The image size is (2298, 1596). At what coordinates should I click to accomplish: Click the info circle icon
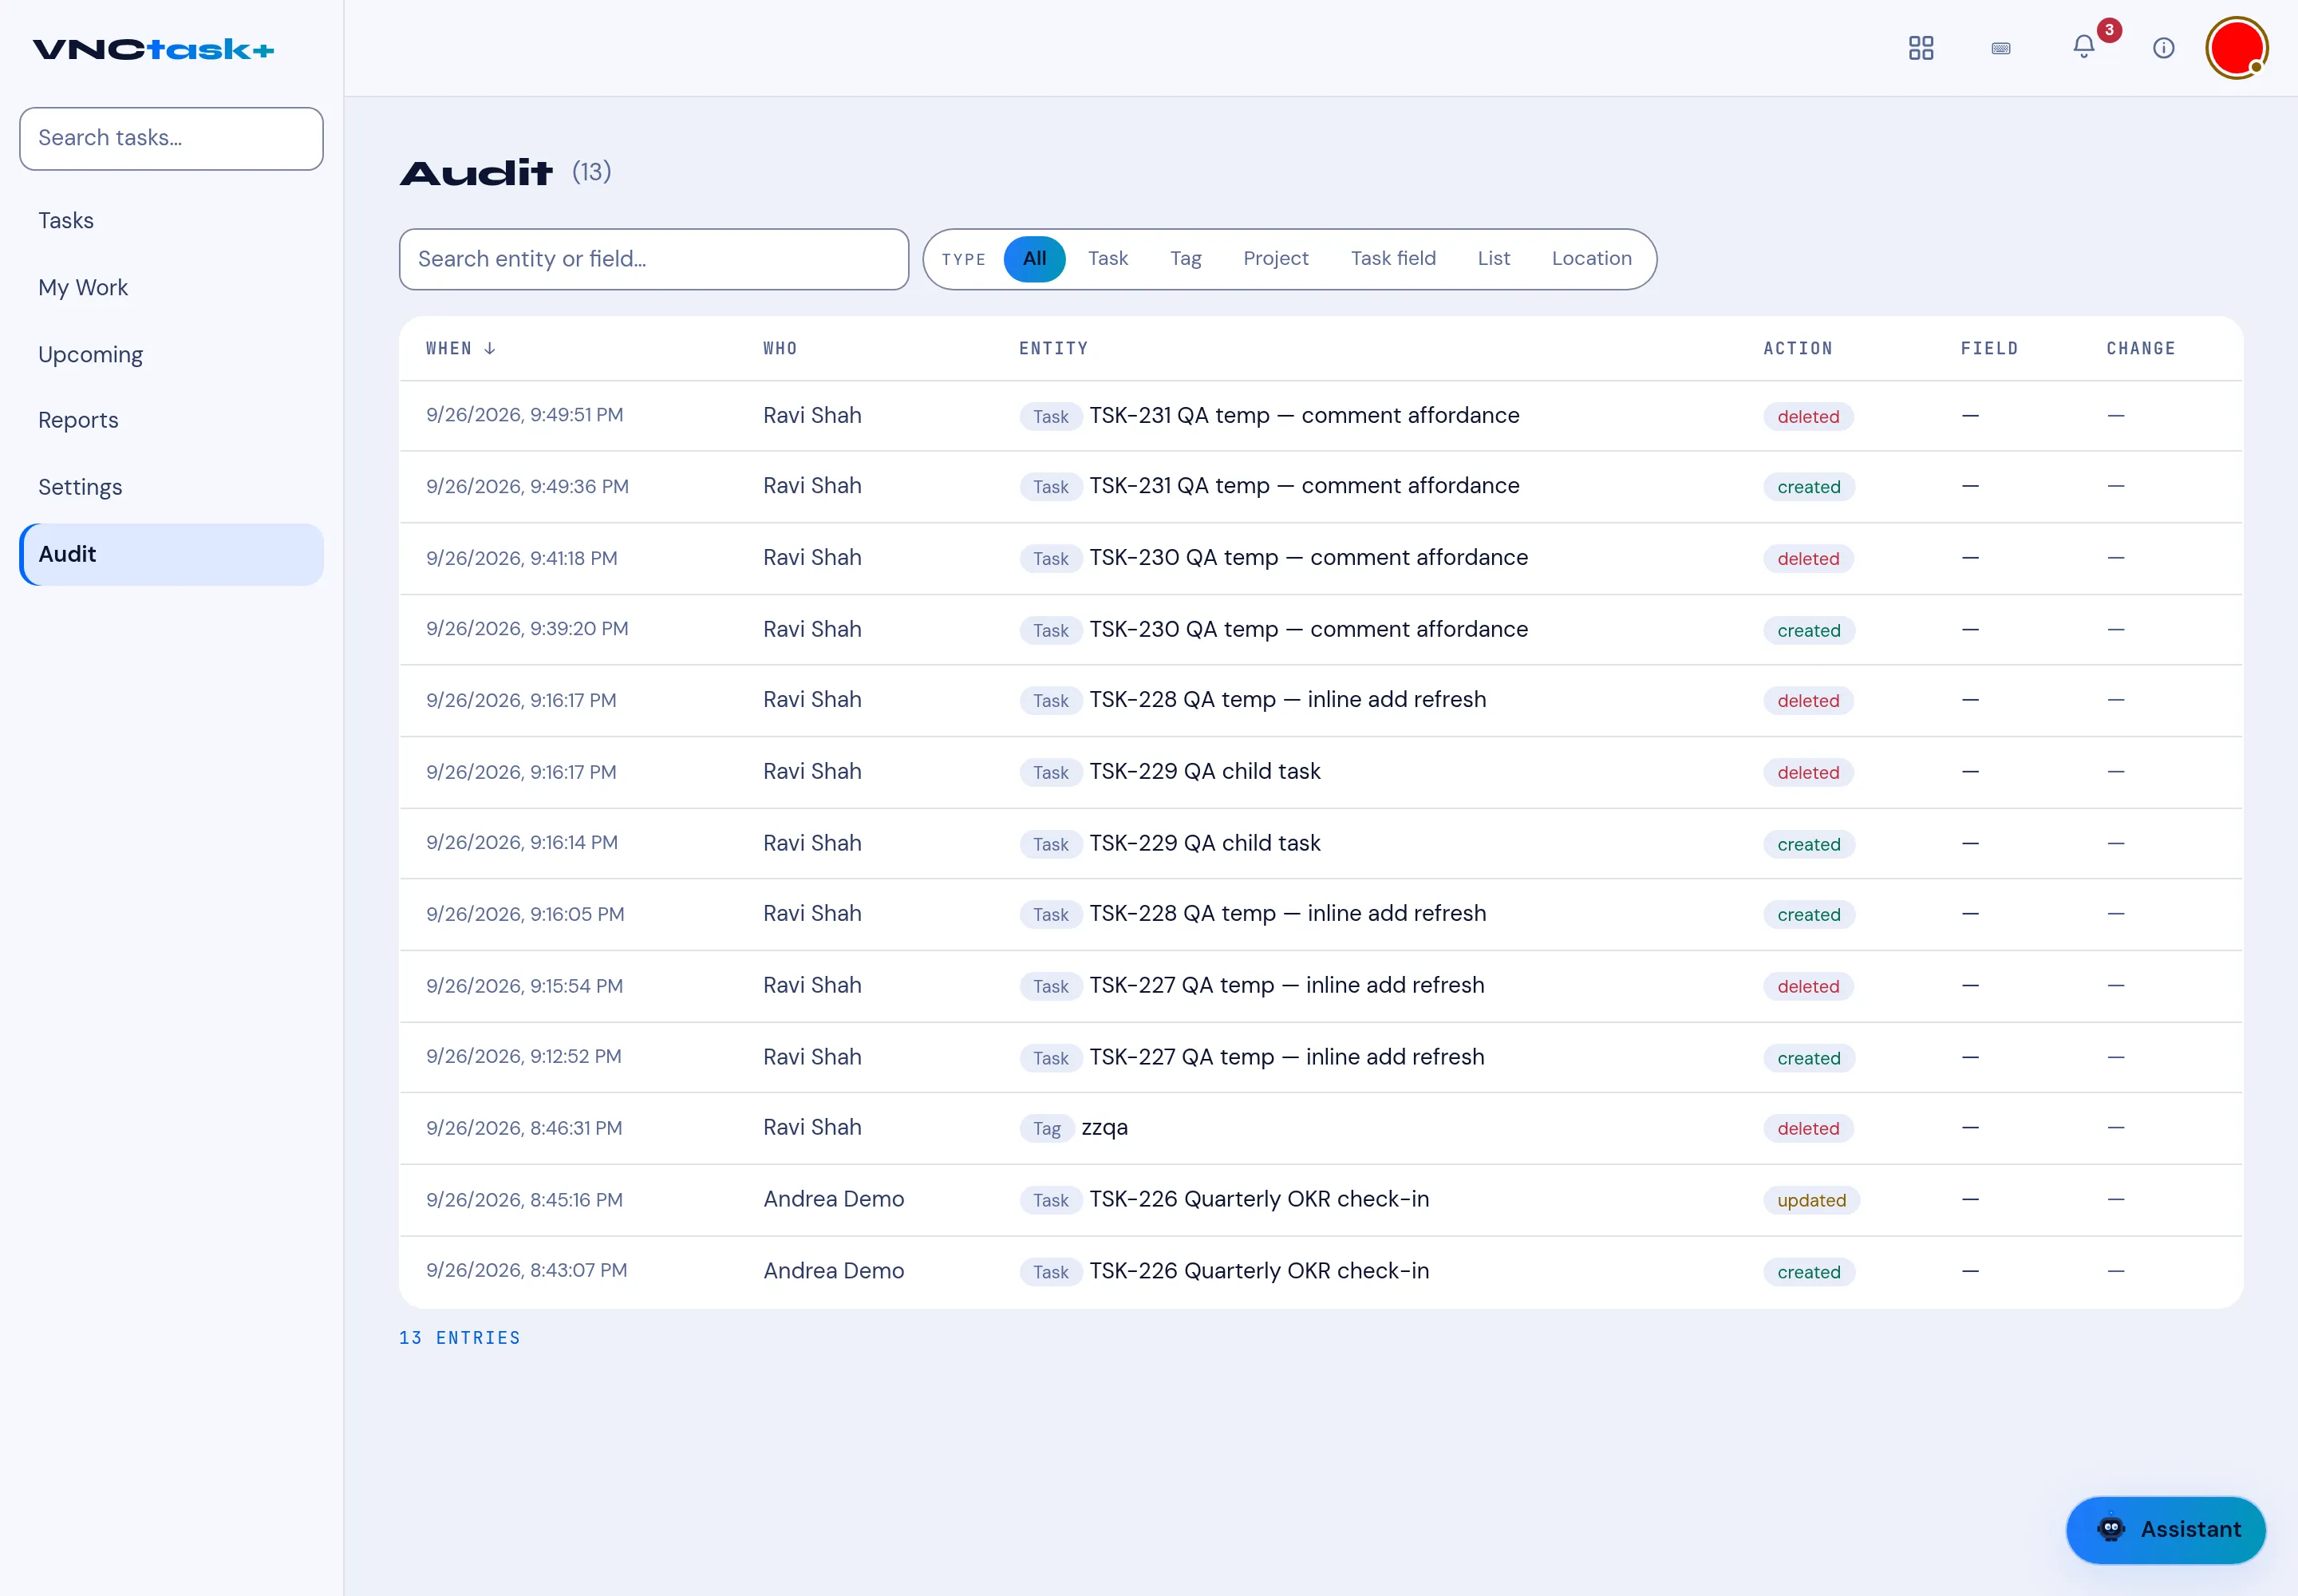[x=2163, y=48]
